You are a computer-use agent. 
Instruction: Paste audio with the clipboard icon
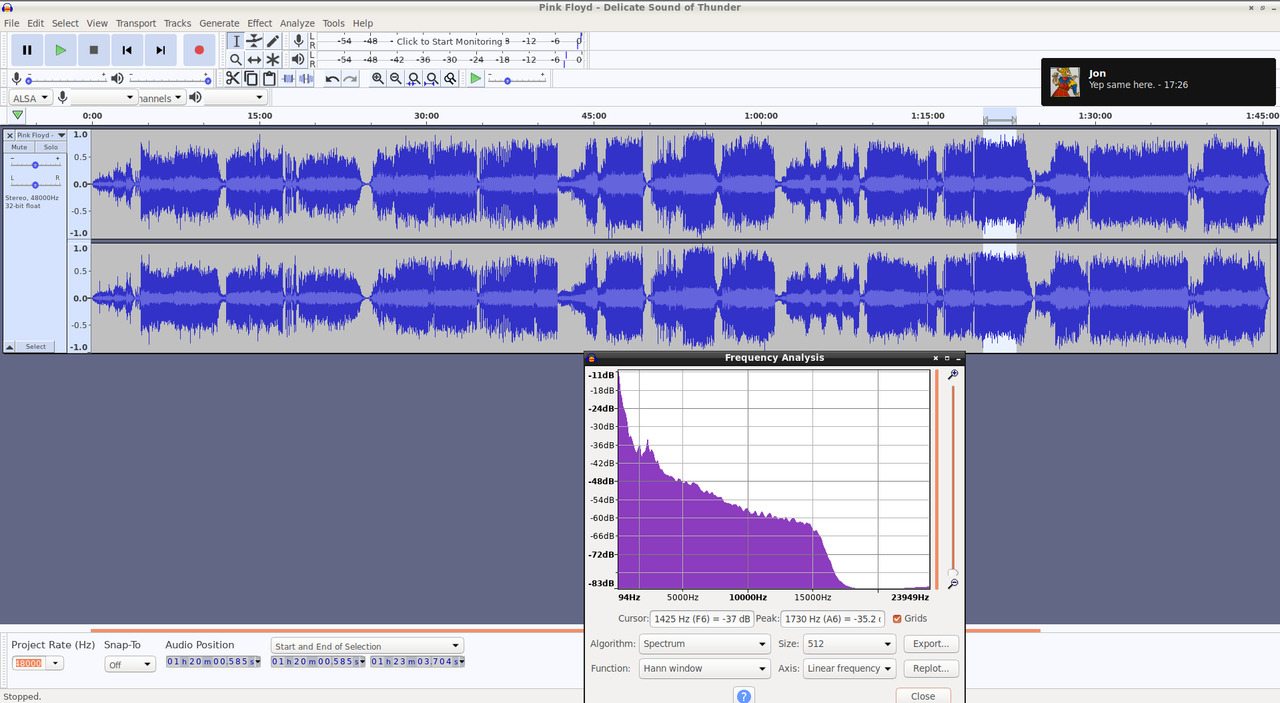coord(269,78)
